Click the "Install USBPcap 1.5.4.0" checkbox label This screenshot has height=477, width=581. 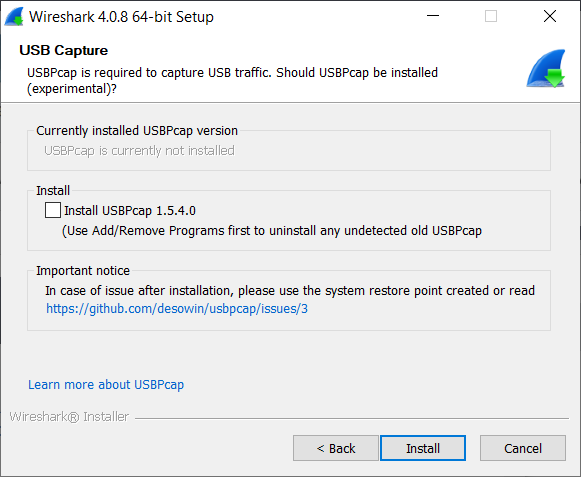click(130, 211)
